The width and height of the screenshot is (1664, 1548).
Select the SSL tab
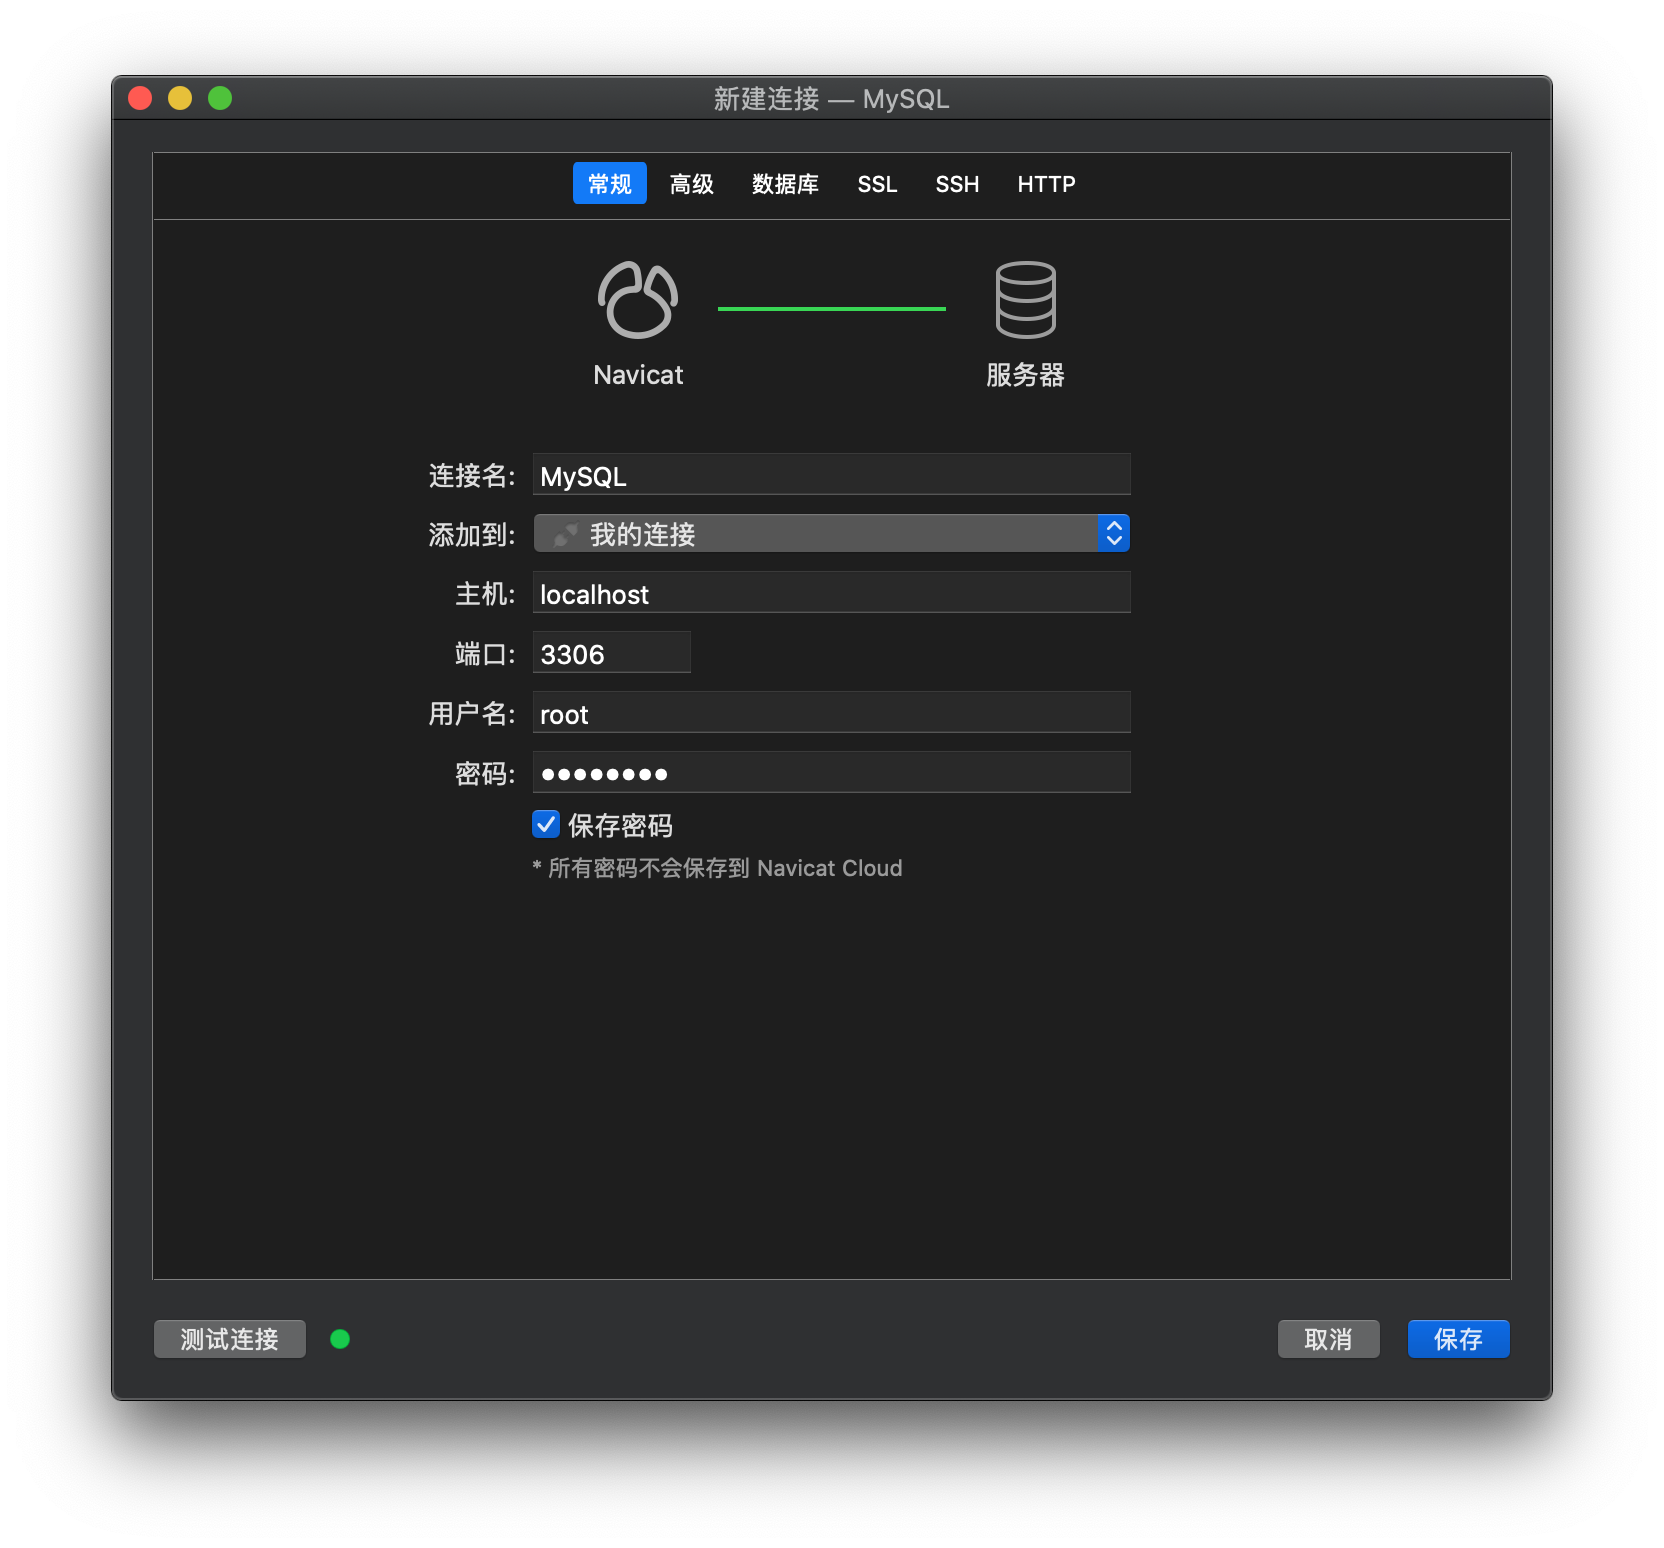(877, 184)
